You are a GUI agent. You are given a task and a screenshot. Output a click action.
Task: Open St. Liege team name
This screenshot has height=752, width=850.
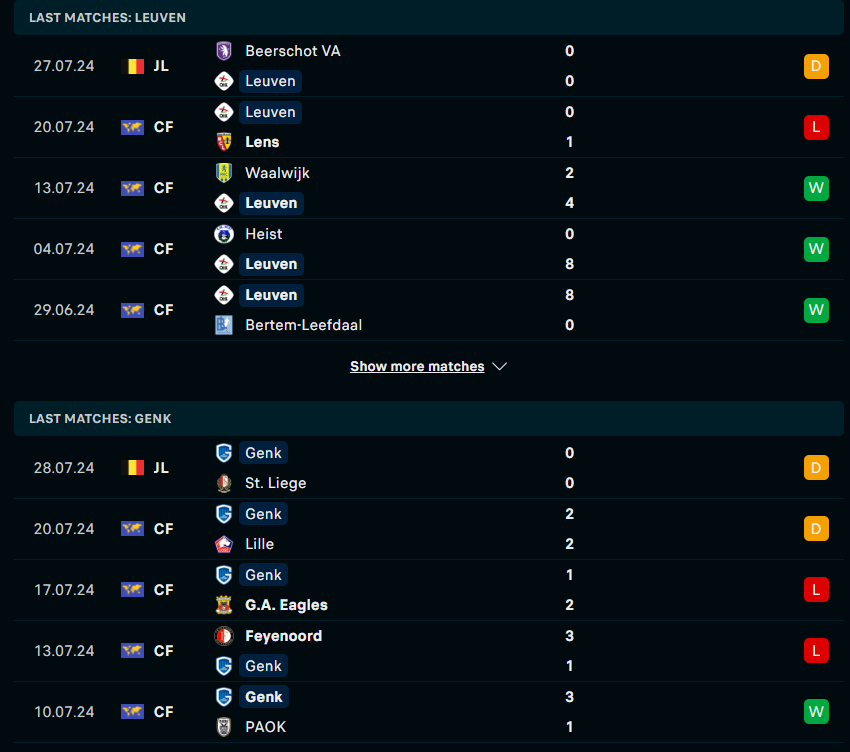pyautogui.click(x=275, y=483)
